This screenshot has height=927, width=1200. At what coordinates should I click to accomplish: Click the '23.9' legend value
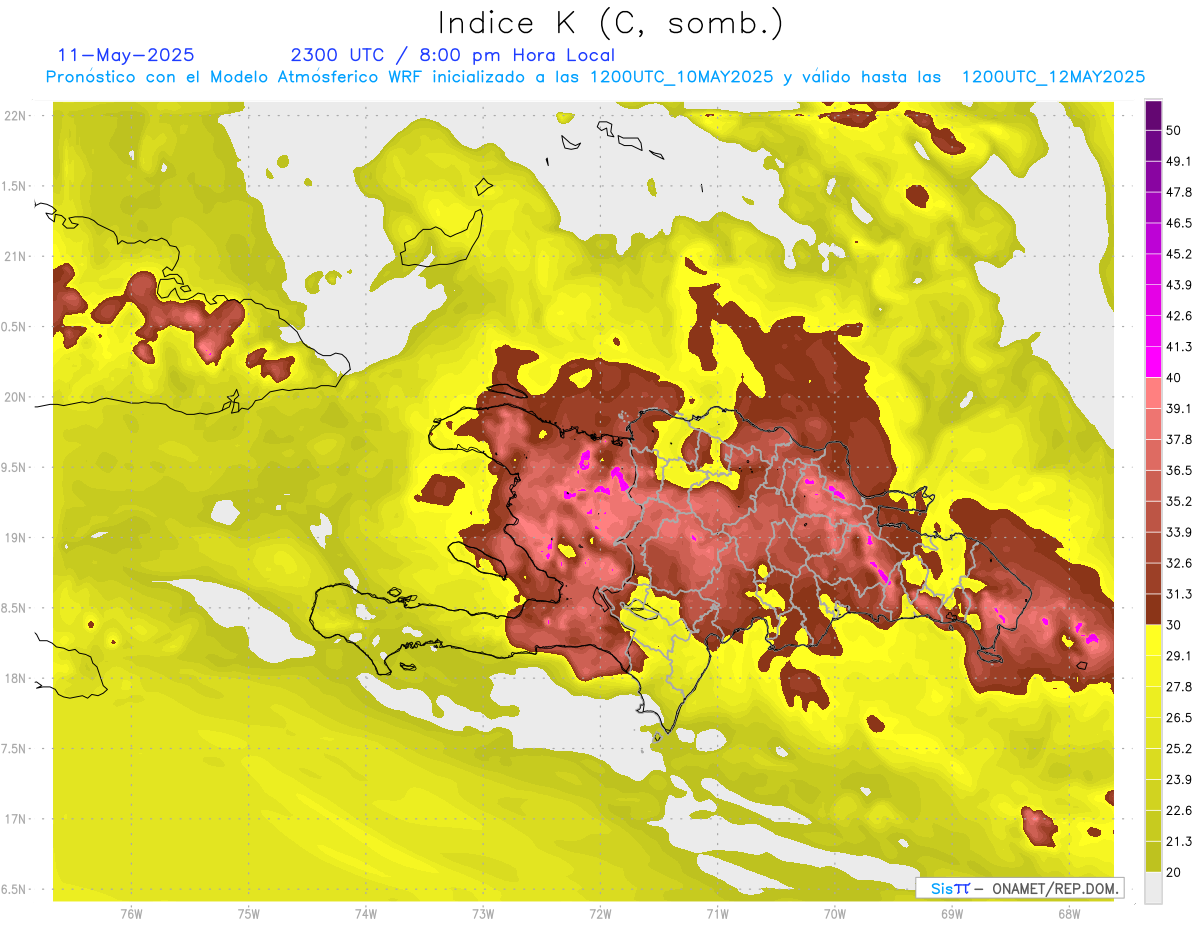coord(1178,779)
